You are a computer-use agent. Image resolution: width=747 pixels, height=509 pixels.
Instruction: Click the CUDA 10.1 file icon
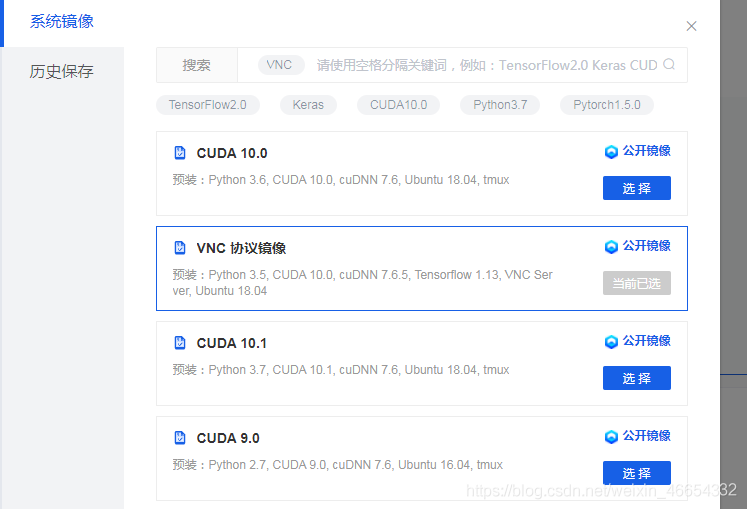(180, 342)
